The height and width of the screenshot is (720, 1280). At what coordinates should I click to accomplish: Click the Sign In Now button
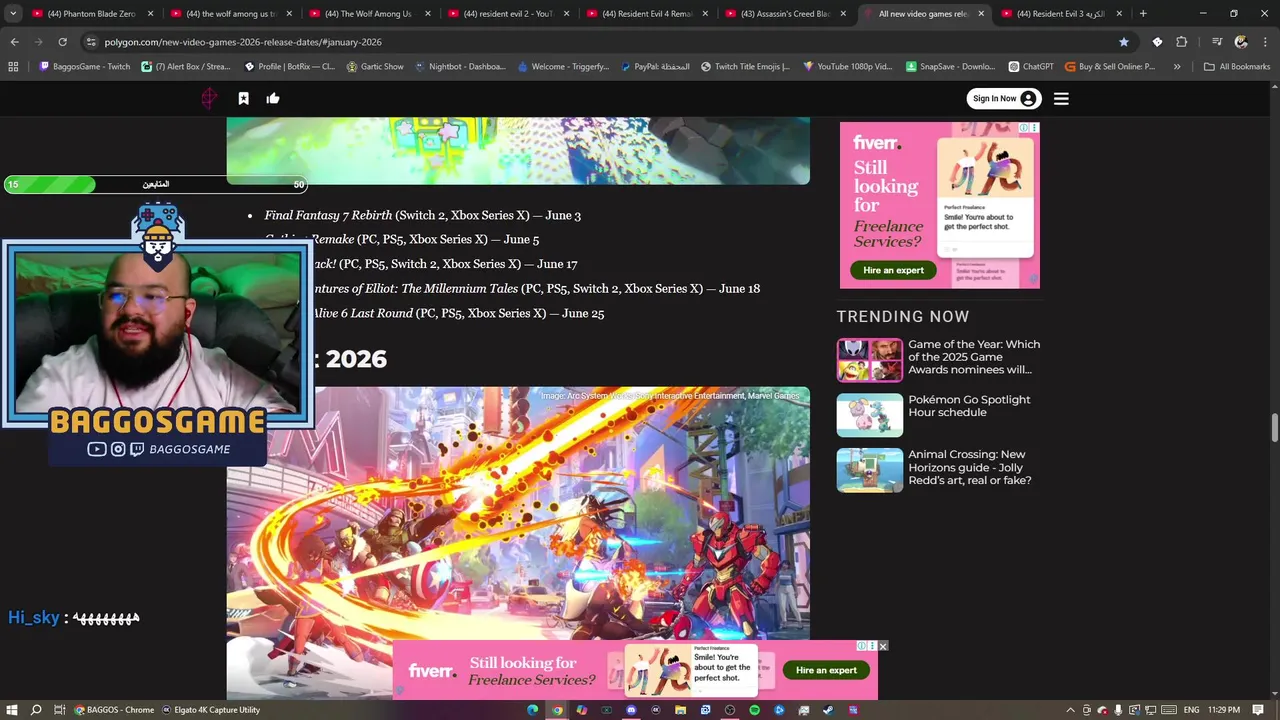pyautogui.click(x=1004, y=98)
